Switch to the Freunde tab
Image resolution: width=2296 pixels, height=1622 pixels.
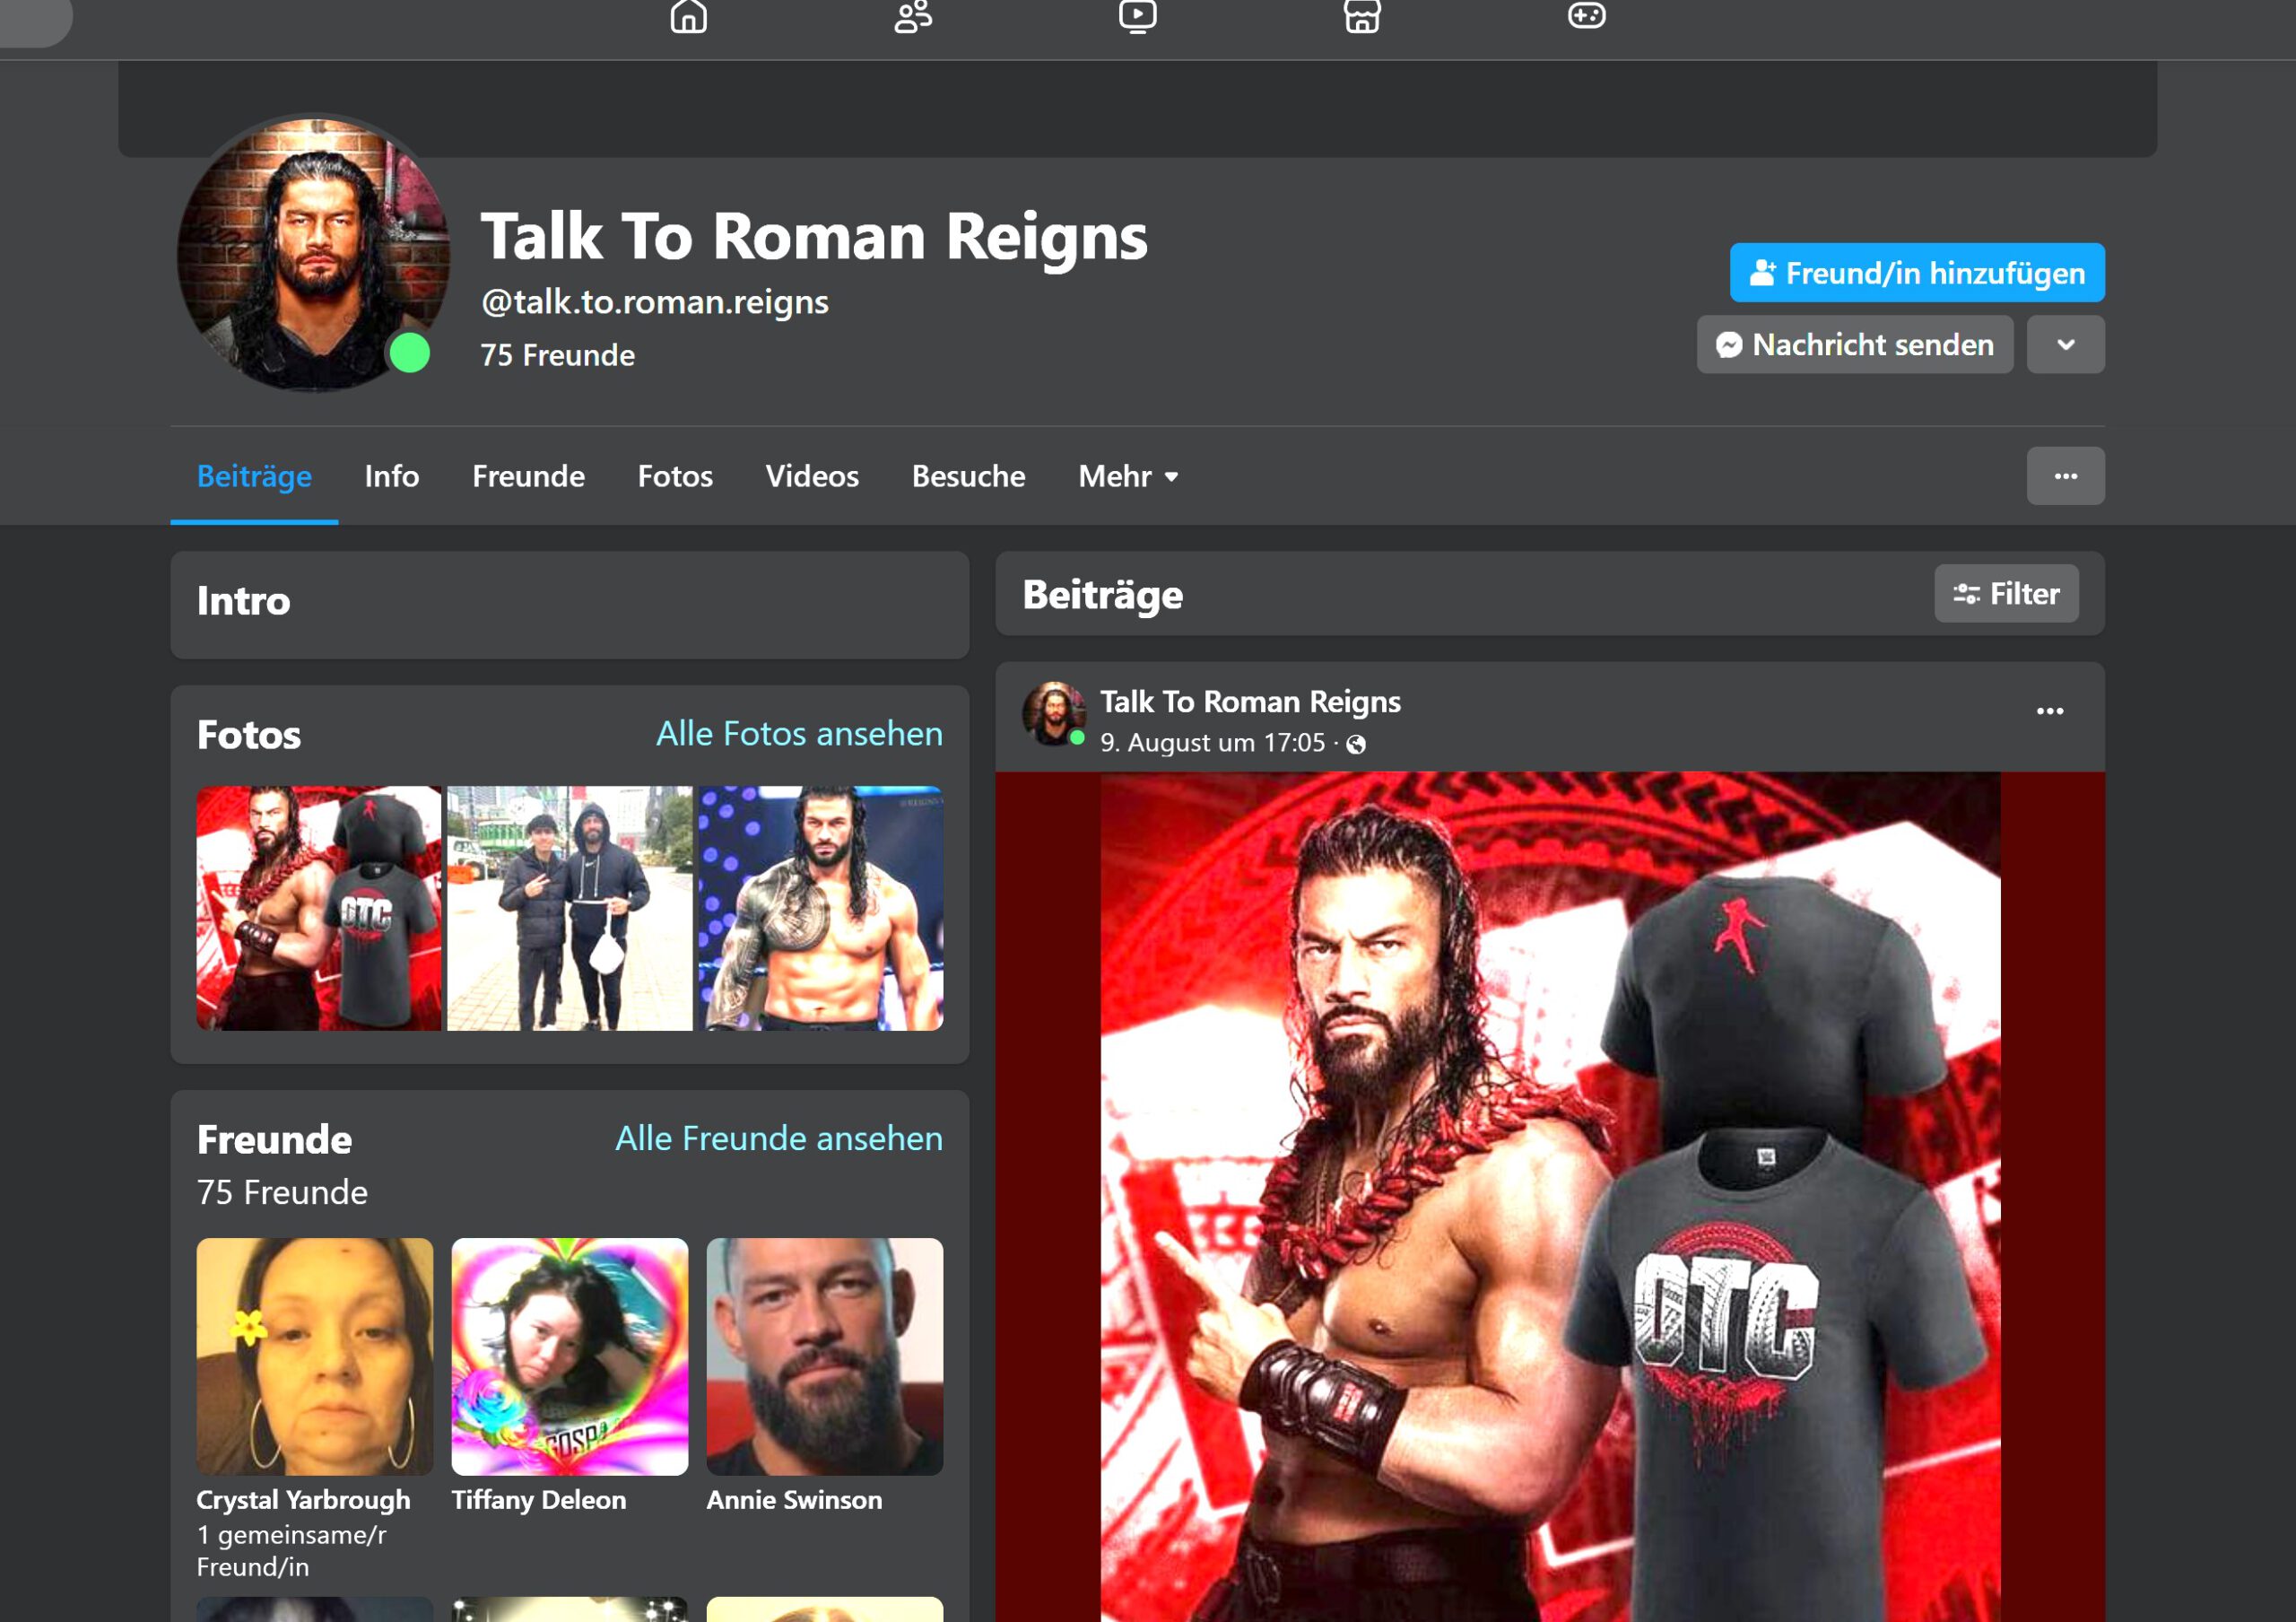(x=528, y=476)
